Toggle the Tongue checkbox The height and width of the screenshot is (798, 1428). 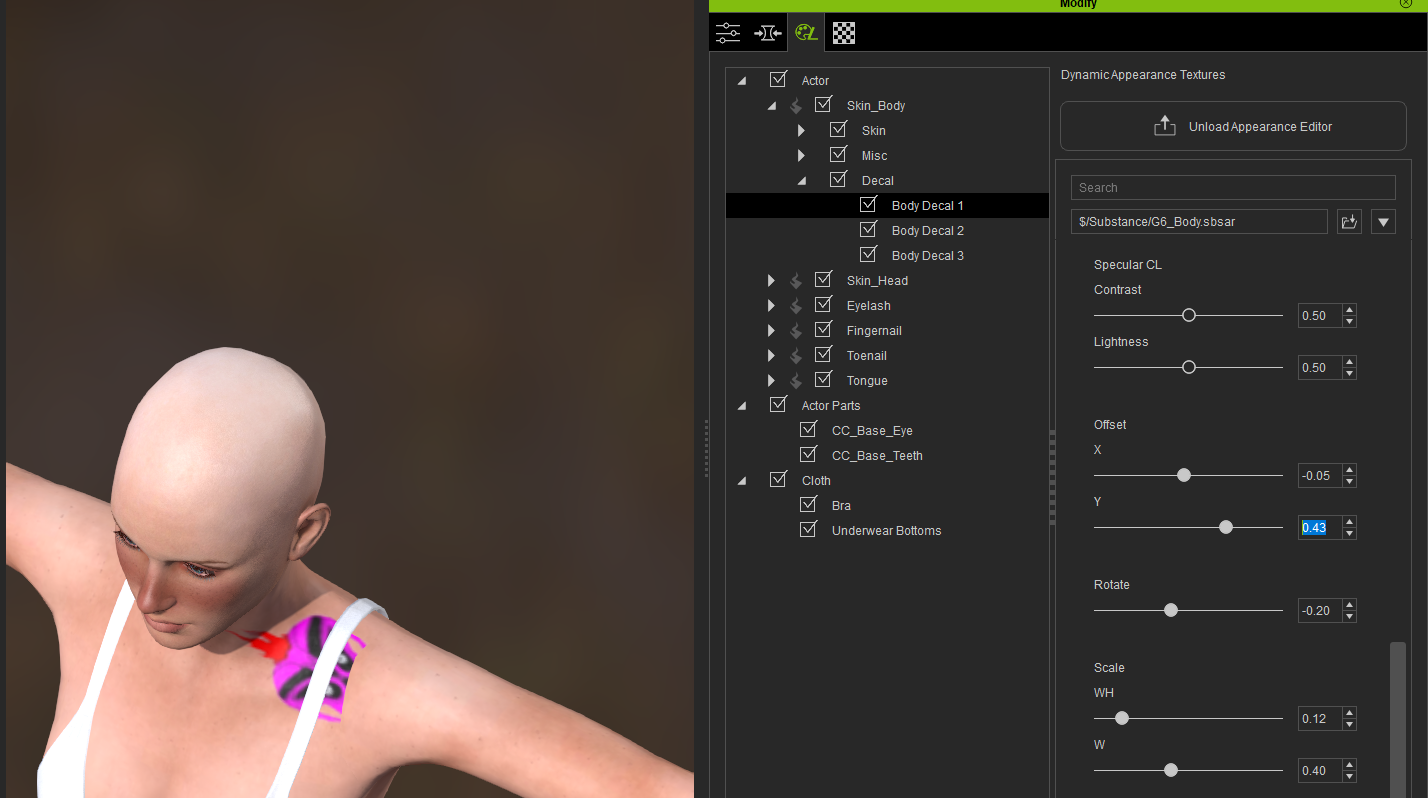coord(823,379)
